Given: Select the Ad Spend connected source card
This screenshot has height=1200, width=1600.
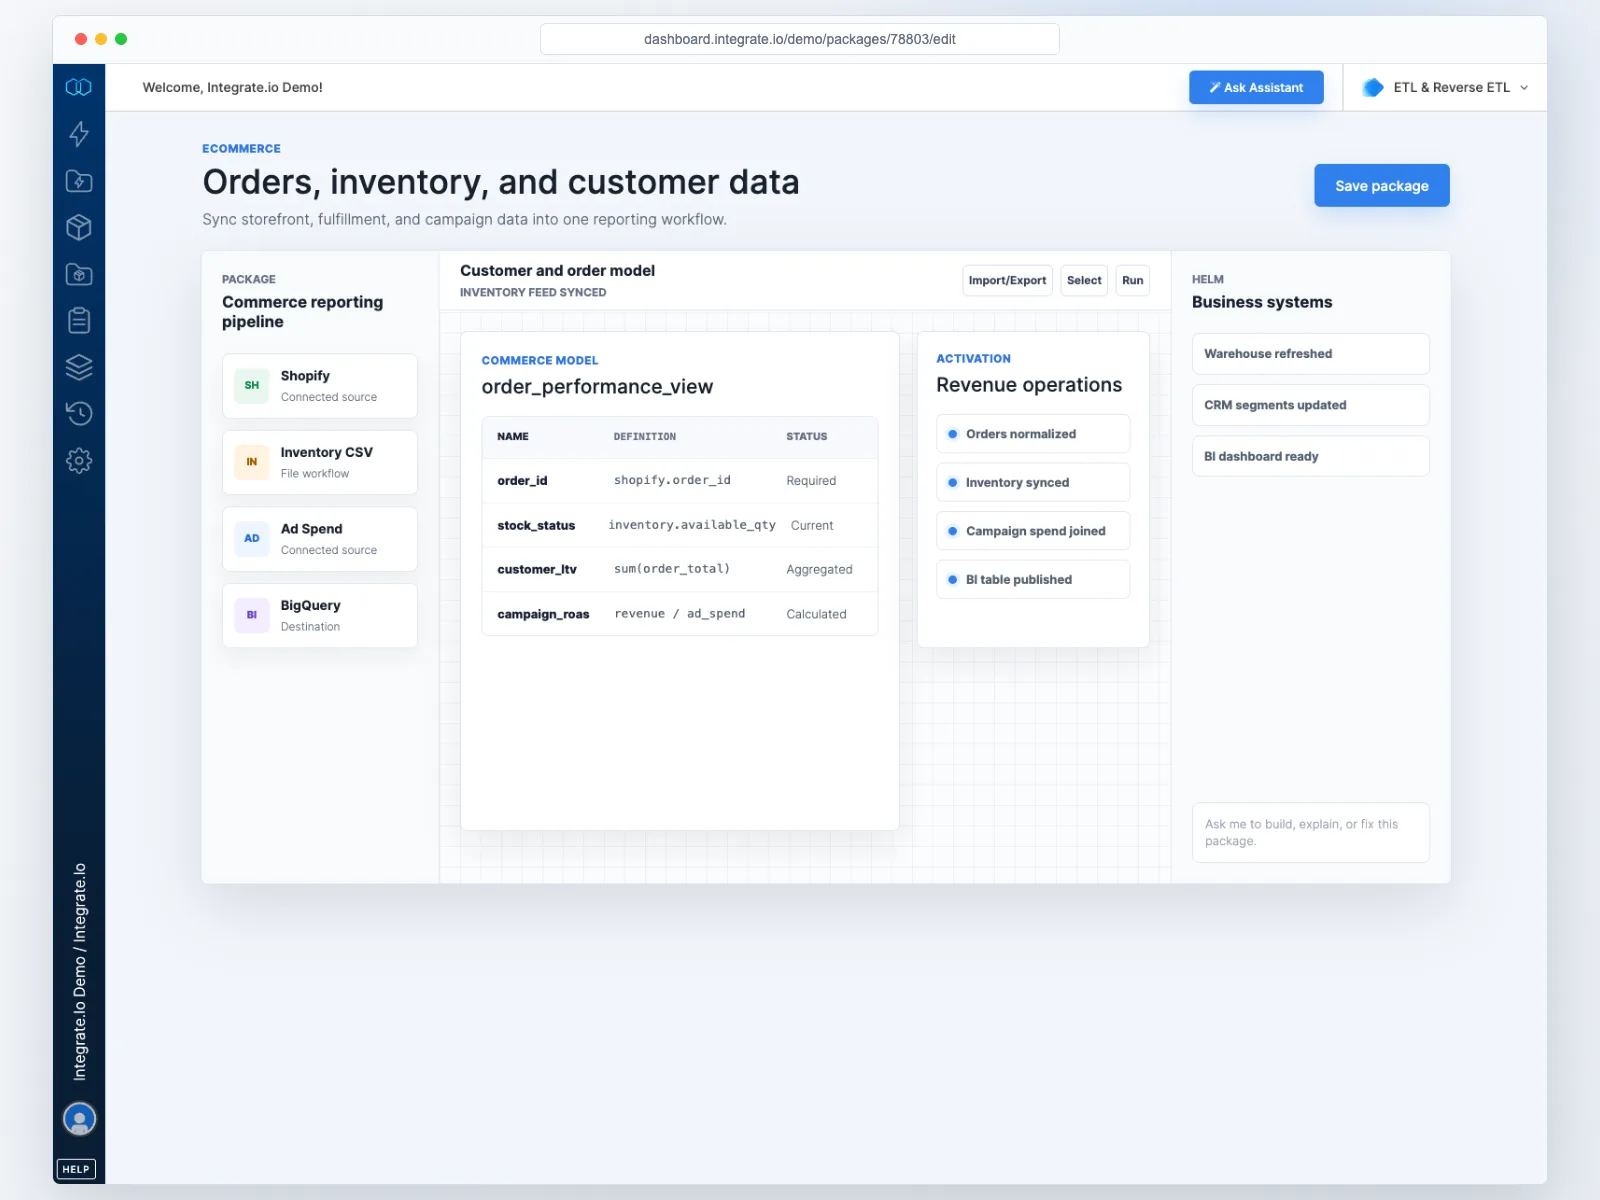Looking at the screenshot, I should pyautogui.click(x=320, y=539).
